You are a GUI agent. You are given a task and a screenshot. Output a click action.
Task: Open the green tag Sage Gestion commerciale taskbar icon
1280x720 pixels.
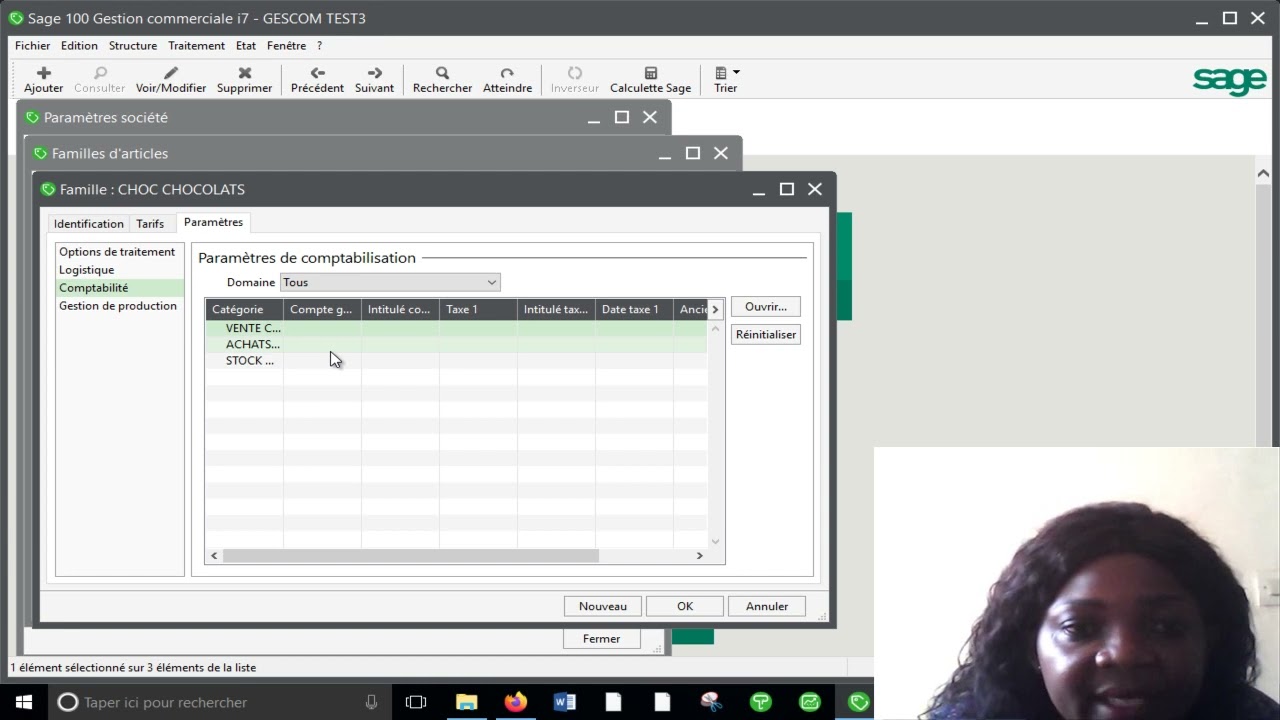coord(858,702)
